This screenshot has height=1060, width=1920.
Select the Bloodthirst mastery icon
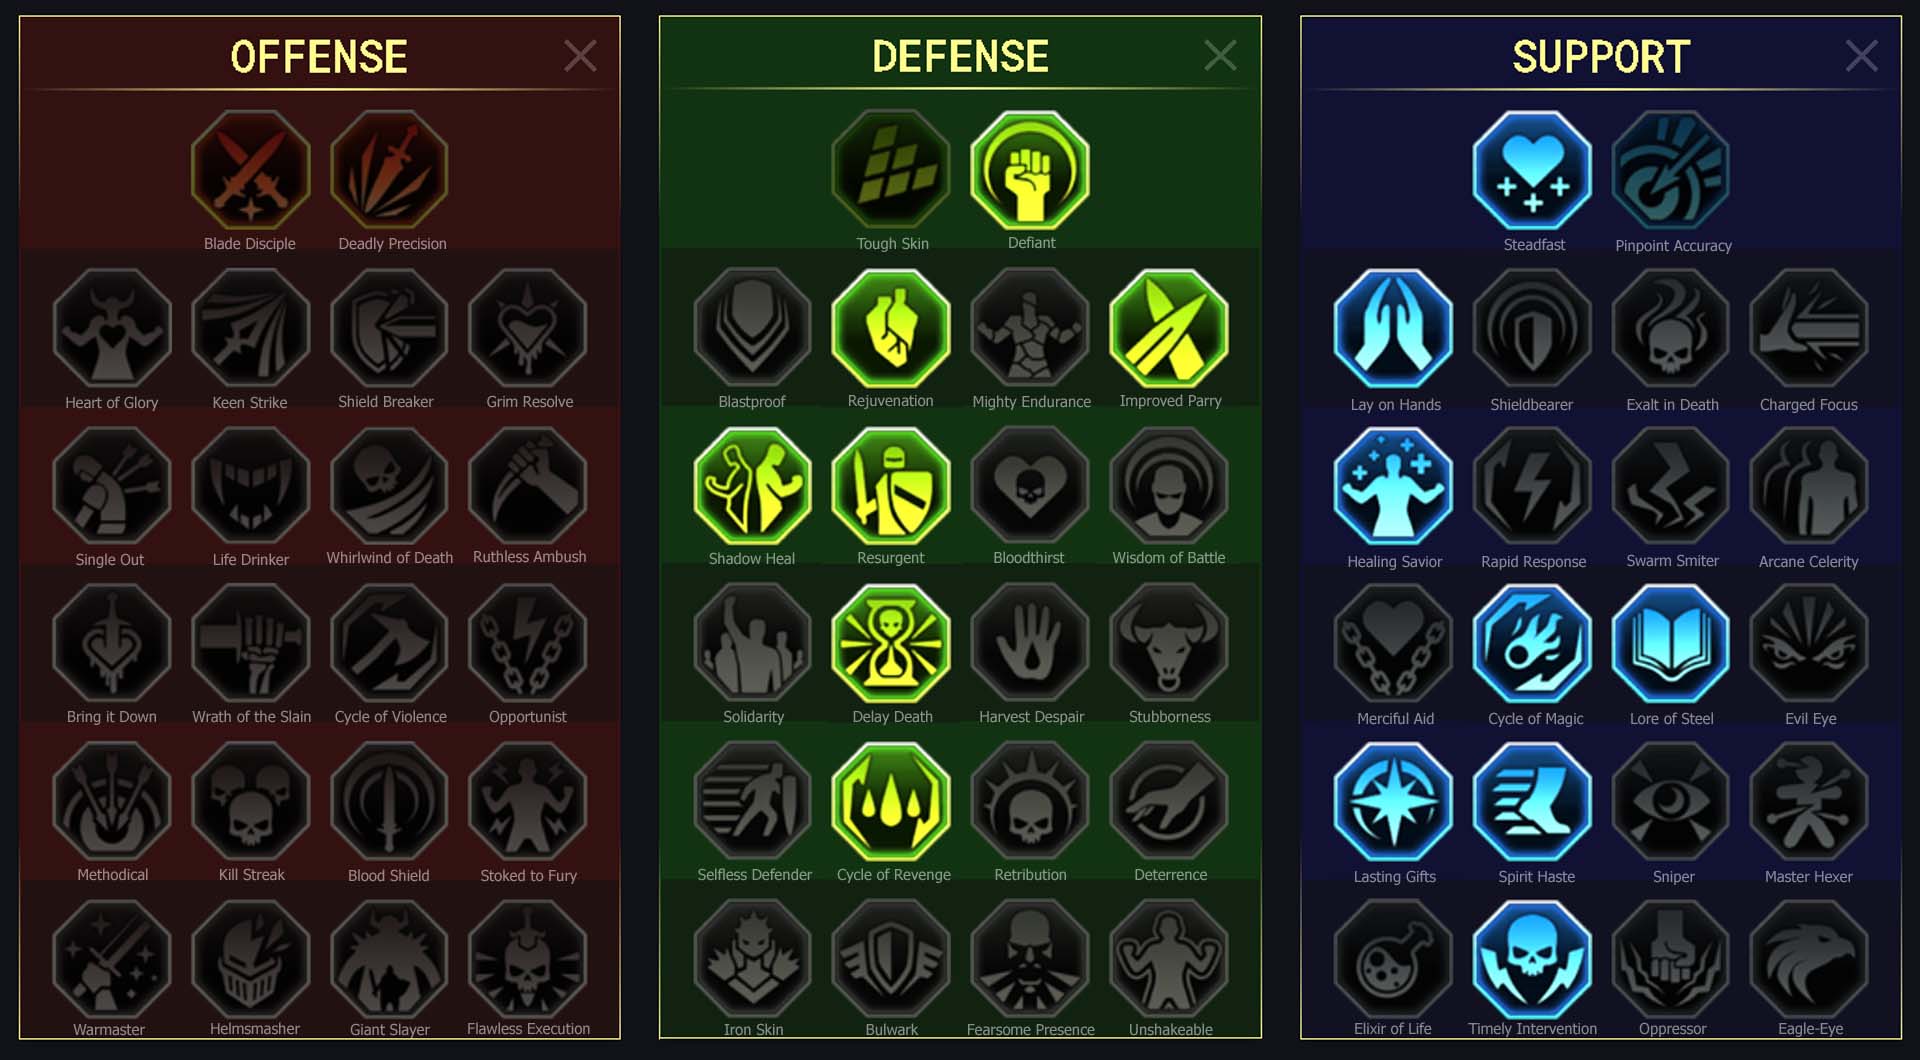1030,486
